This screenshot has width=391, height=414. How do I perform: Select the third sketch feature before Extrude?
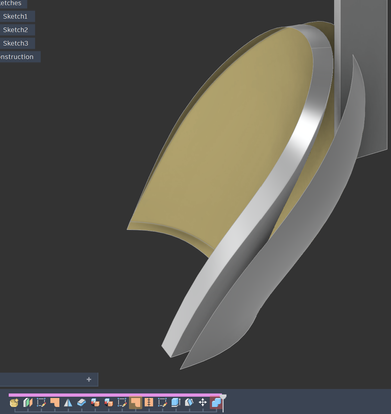[x=162, y=403]
